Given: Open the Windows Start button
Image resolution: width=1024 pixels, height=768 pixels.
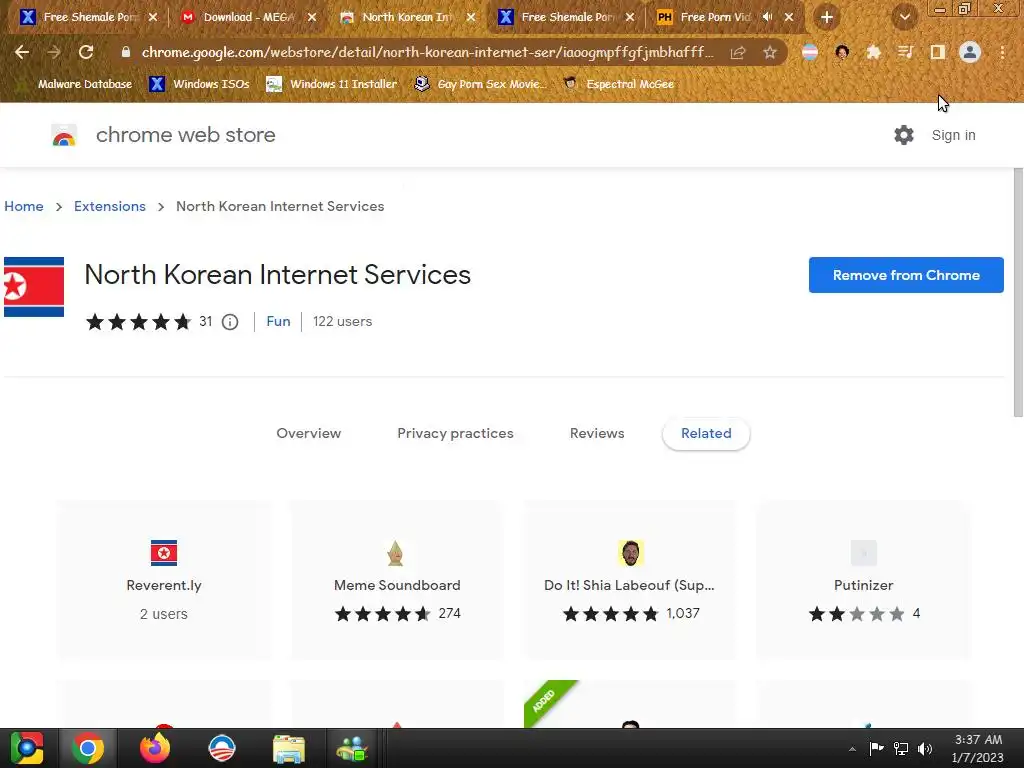Looking at the screenshot, I should (27, 748).
